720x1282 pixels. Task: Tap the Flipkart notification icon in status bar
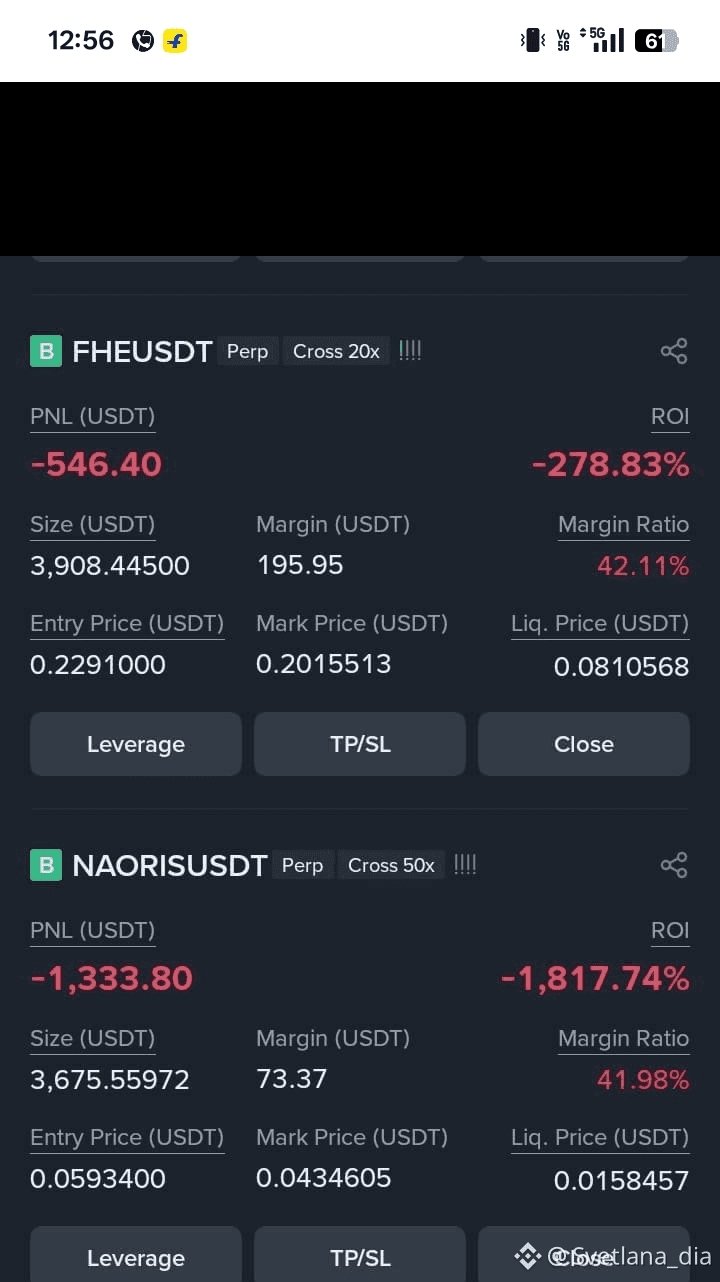tap(175, 41)
